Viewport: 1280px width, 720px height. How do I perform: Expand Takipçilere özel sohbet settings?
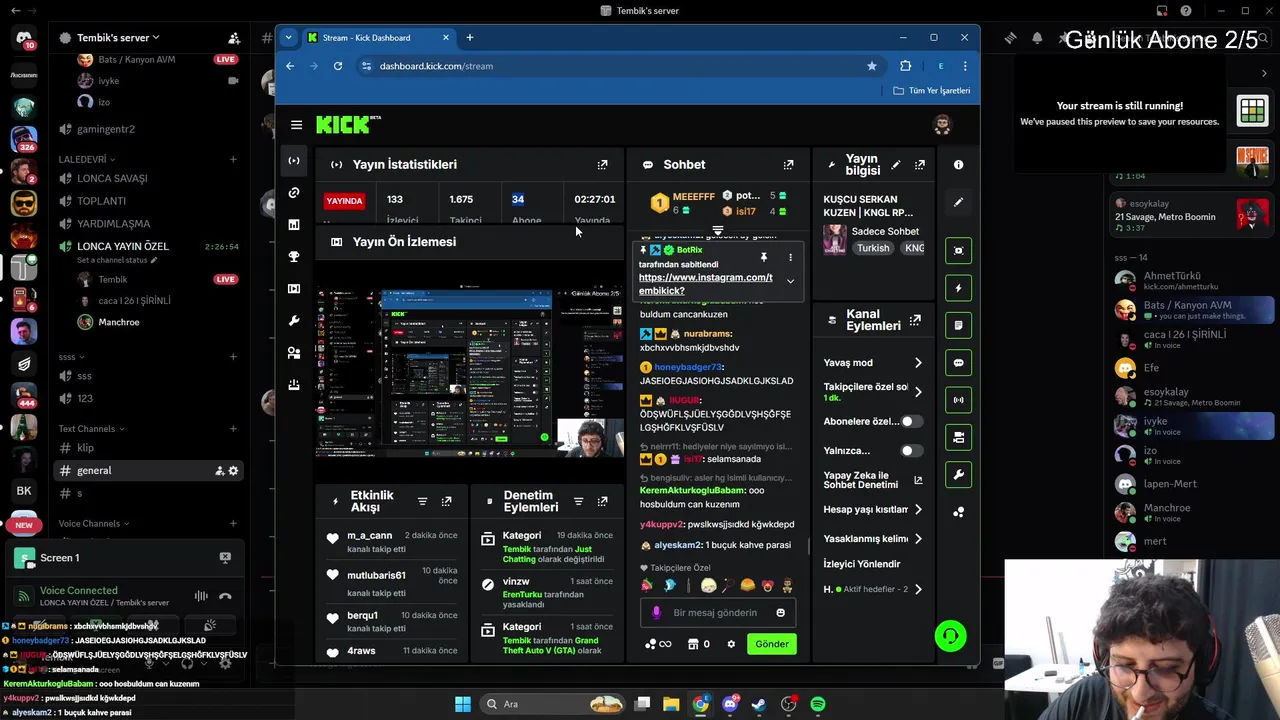(x=918, y=392)
